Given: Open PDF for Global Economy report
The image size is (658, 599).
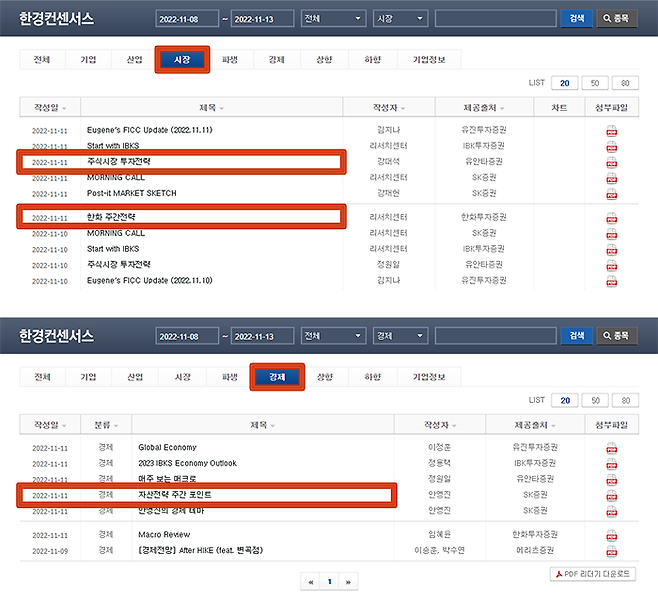Looking at the screenshot, I should (x=611, y=448).
